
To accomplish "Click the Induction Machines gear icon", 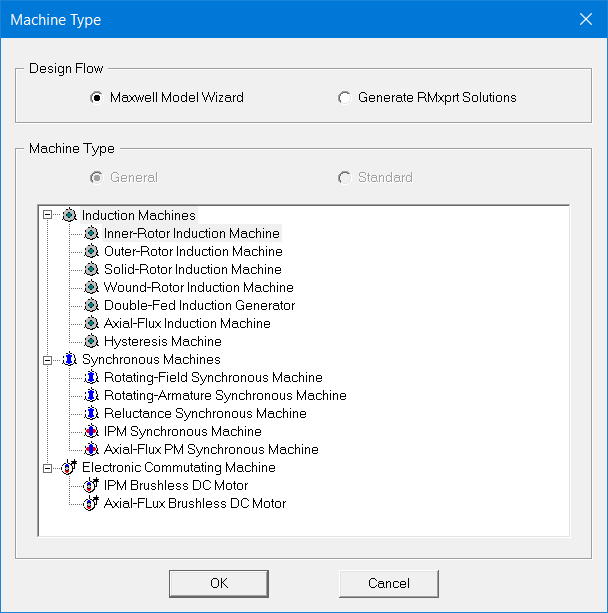I will pyautogui.click(x=69, y=215).
